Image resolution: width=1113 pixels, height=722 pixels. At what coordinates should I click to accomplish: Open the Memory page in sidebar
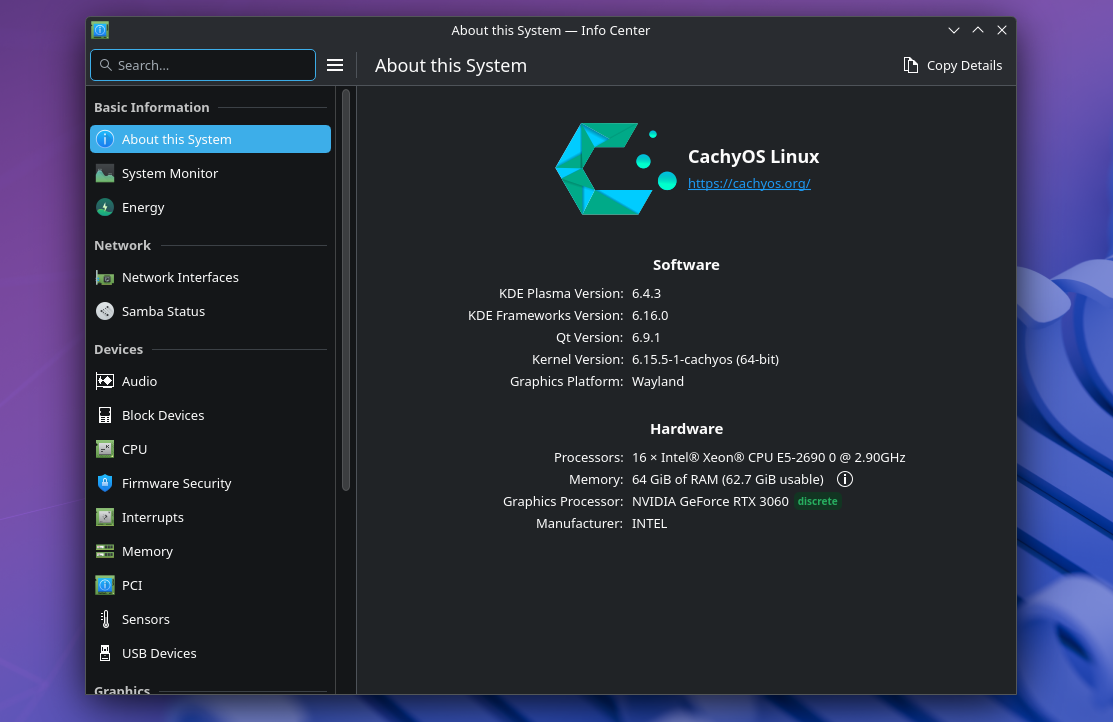[147, 552]
